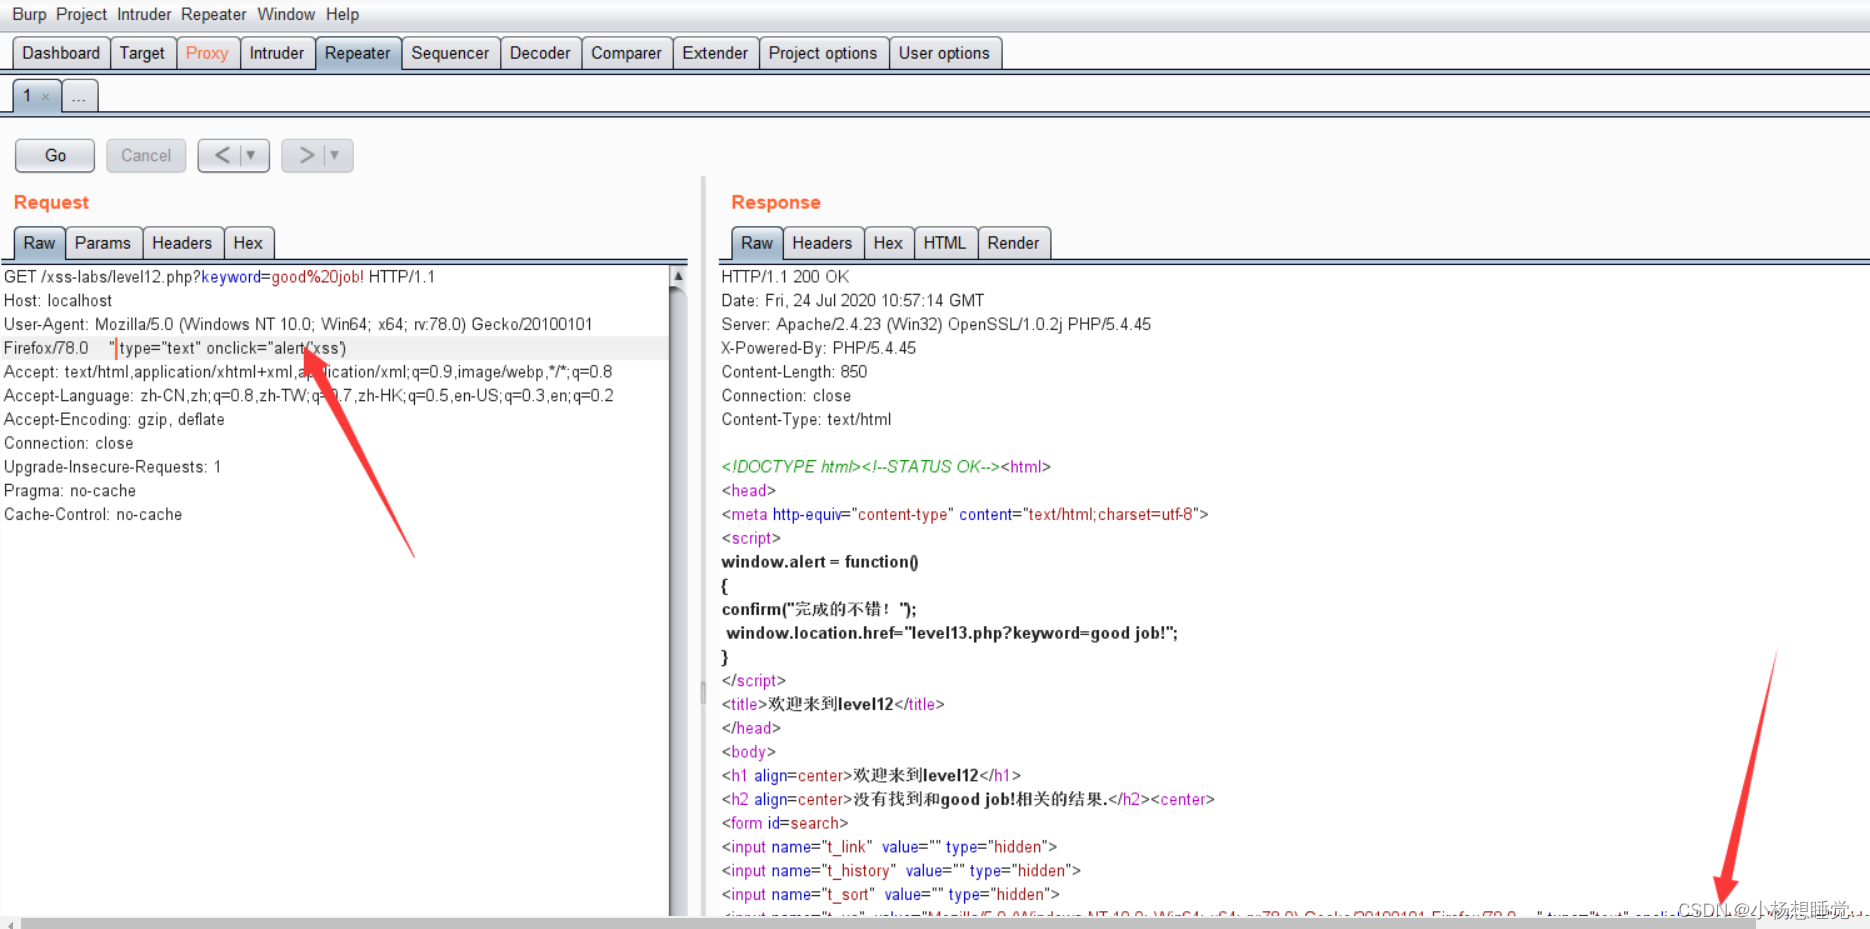1870x929 pixels.
Task: Click the HTTP/1.1 200 OK status line
Action: click(785, 277)
